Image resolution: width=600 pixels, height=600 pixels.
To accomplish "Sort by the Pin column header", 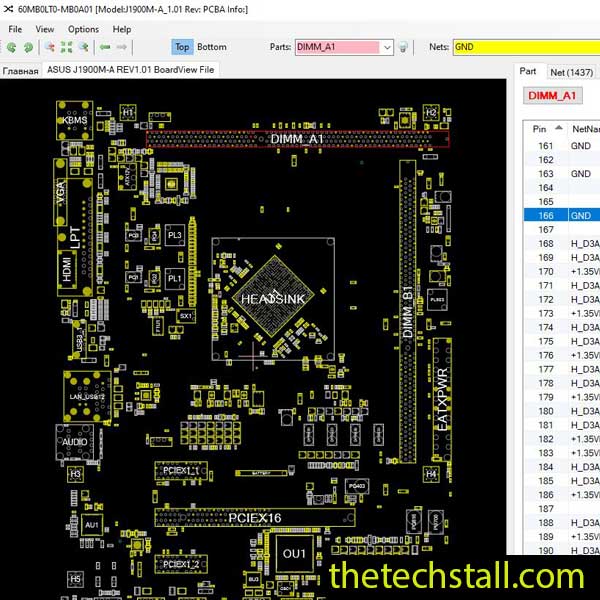I will 546,129.
